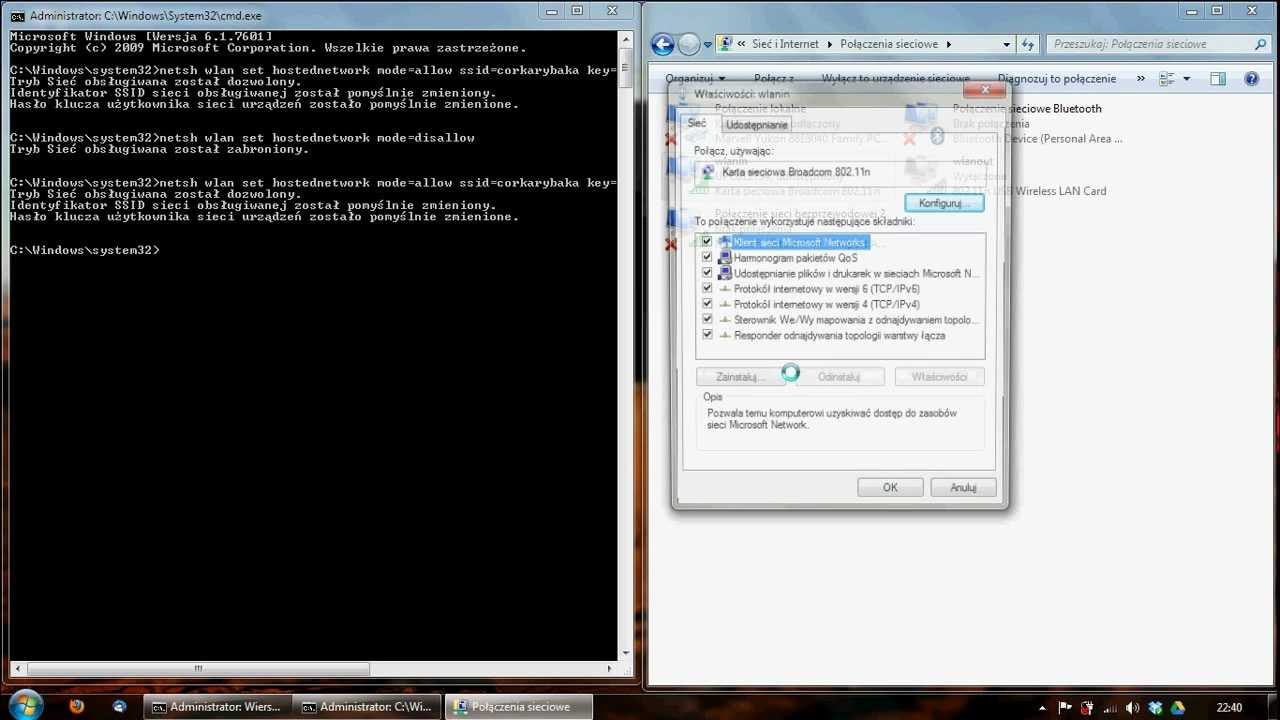Click Wyłącz to urządzenie sieciowe
This screenshot has width=1280, height=720.
pyautogui.click(x=895, y=78)
